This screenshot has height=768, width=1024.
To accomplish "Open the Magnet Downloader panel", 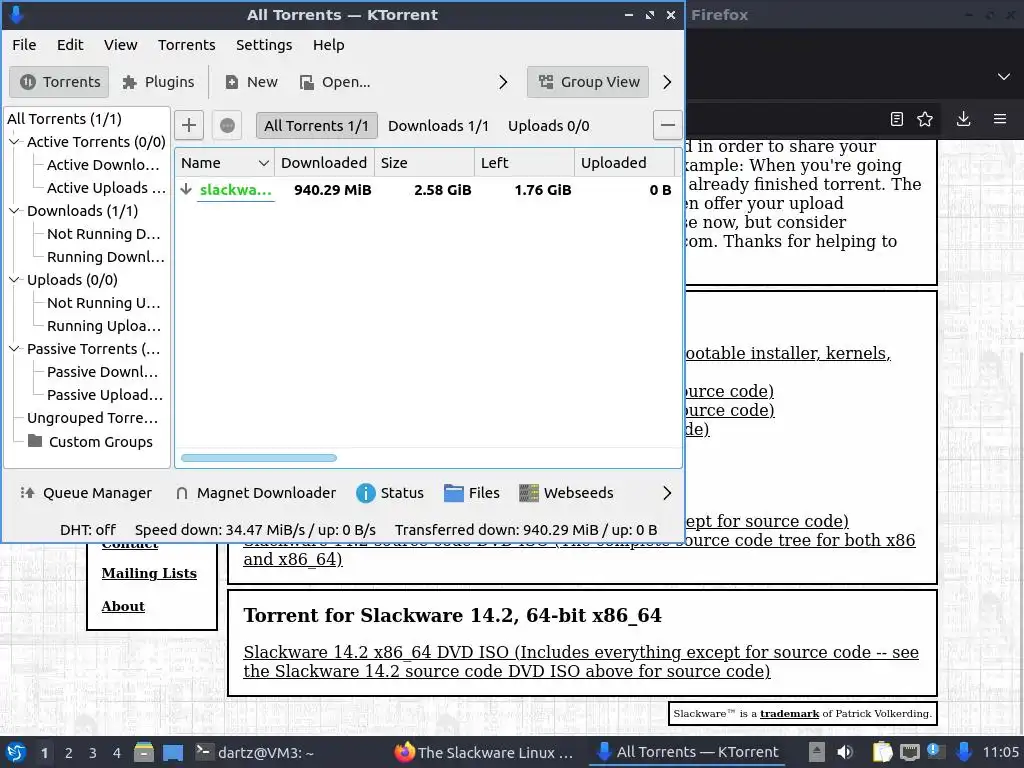I will 256,493.
